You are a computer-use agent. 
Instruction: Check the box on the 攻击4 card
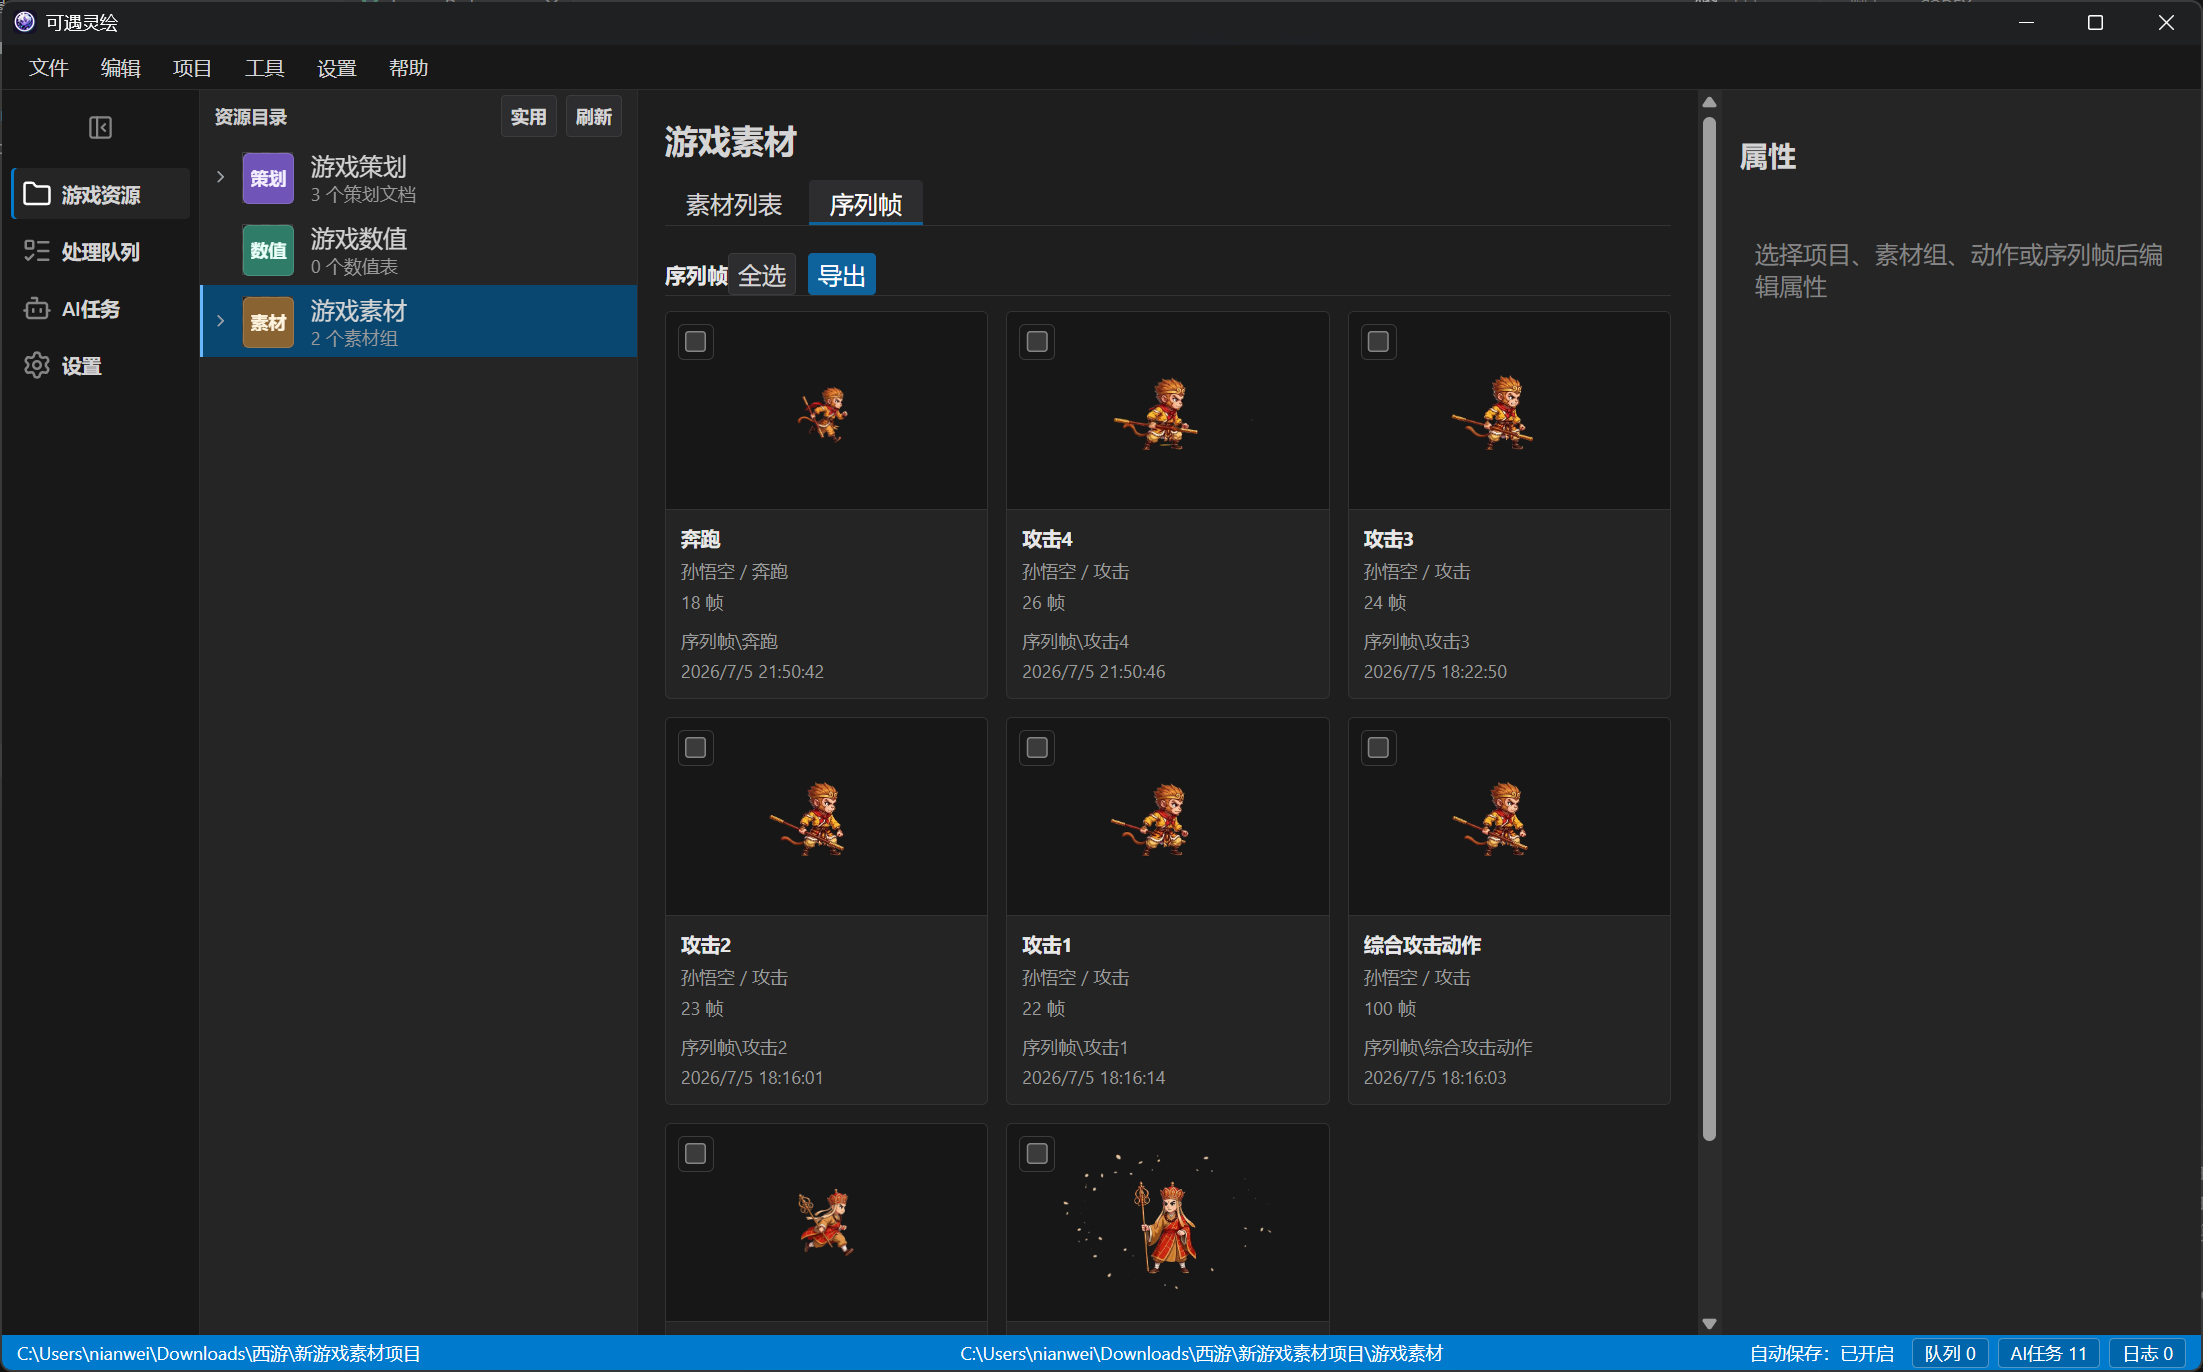click(x=1037, y=342)
